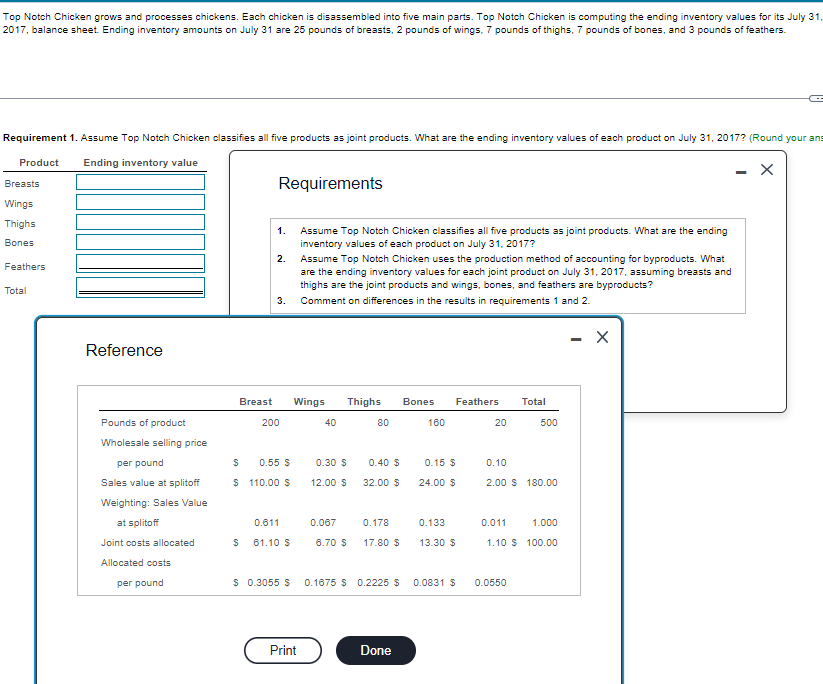Click Feathers joint cost 1.10
Screen dimensions: 823x684
pyautogui.click(x=496, y=542)
